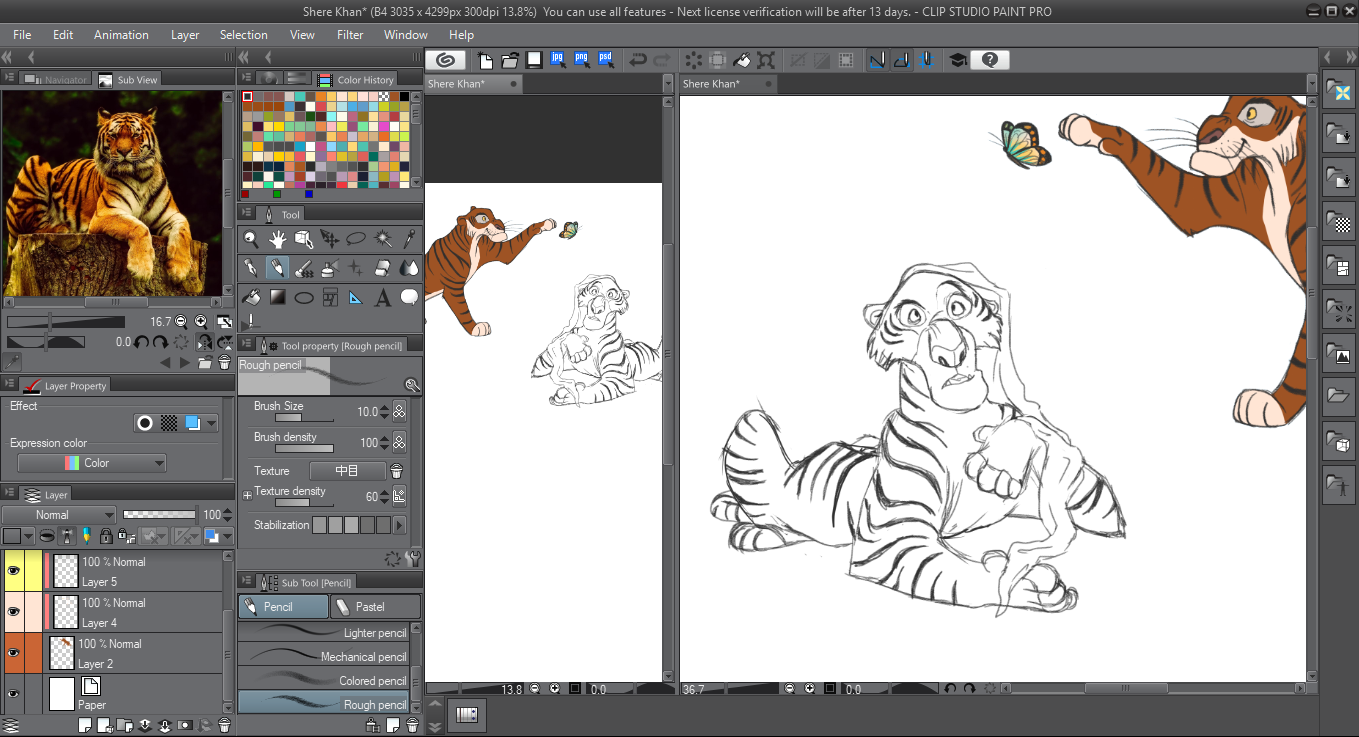Select the Eraser tool
Image resolution: width=1359 pixels, height=737 pixels.
[x=382, y=268]
